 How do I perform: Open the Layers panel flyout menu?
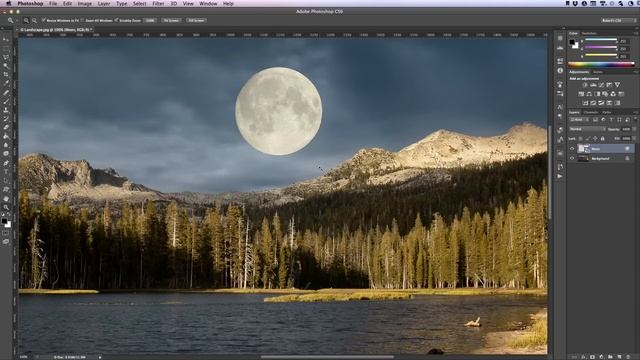pyautogui.click(x=636, y=112)
